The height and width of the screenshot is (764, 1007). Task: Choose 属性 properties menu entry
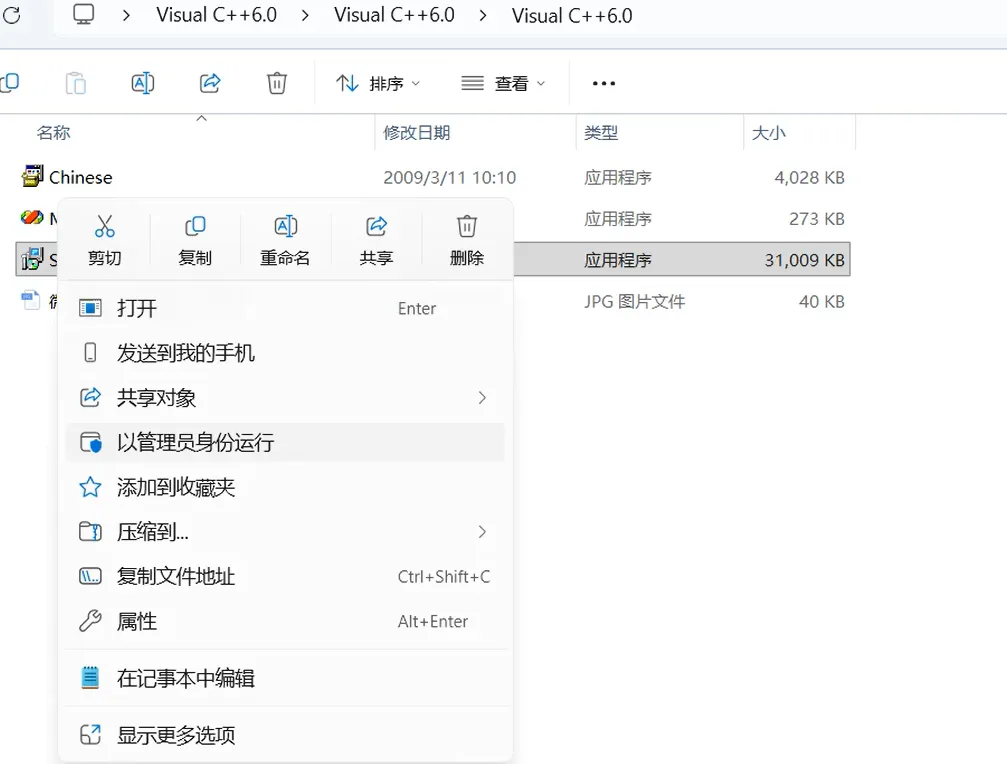pos(285,621)
